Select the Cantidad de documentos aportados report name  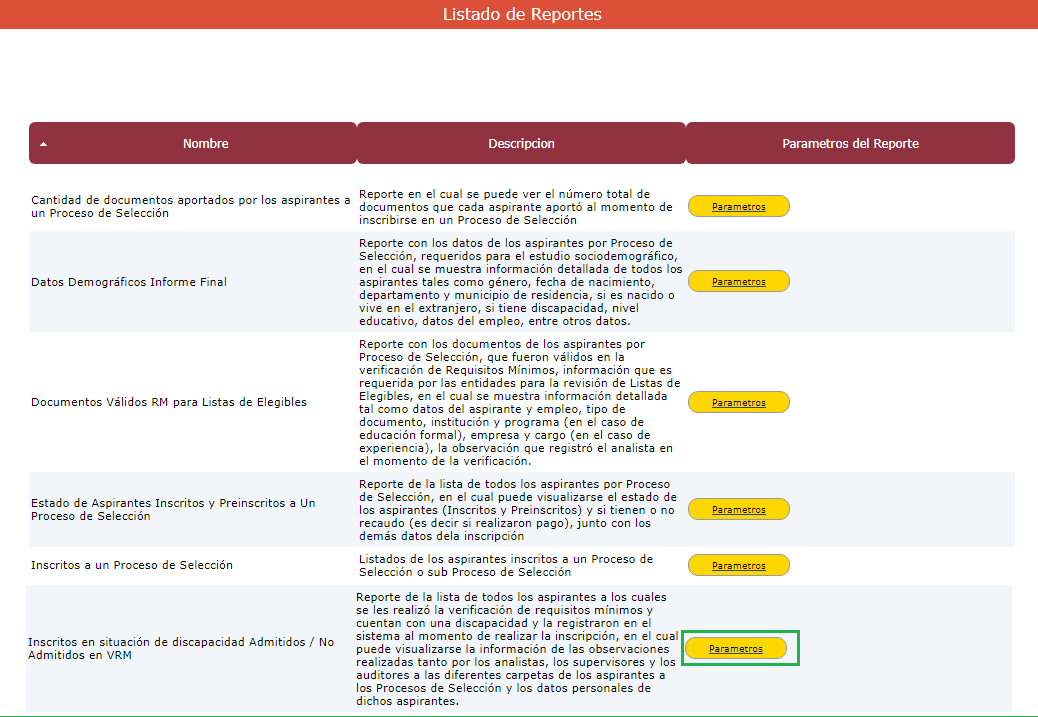(190, 207)
